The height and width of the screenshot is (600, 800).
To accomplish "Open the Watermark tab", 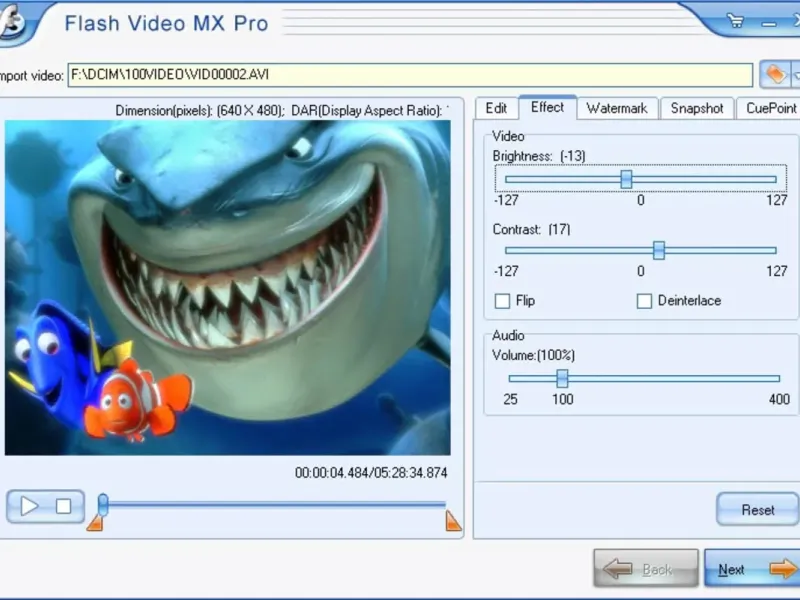I will 617,108.
